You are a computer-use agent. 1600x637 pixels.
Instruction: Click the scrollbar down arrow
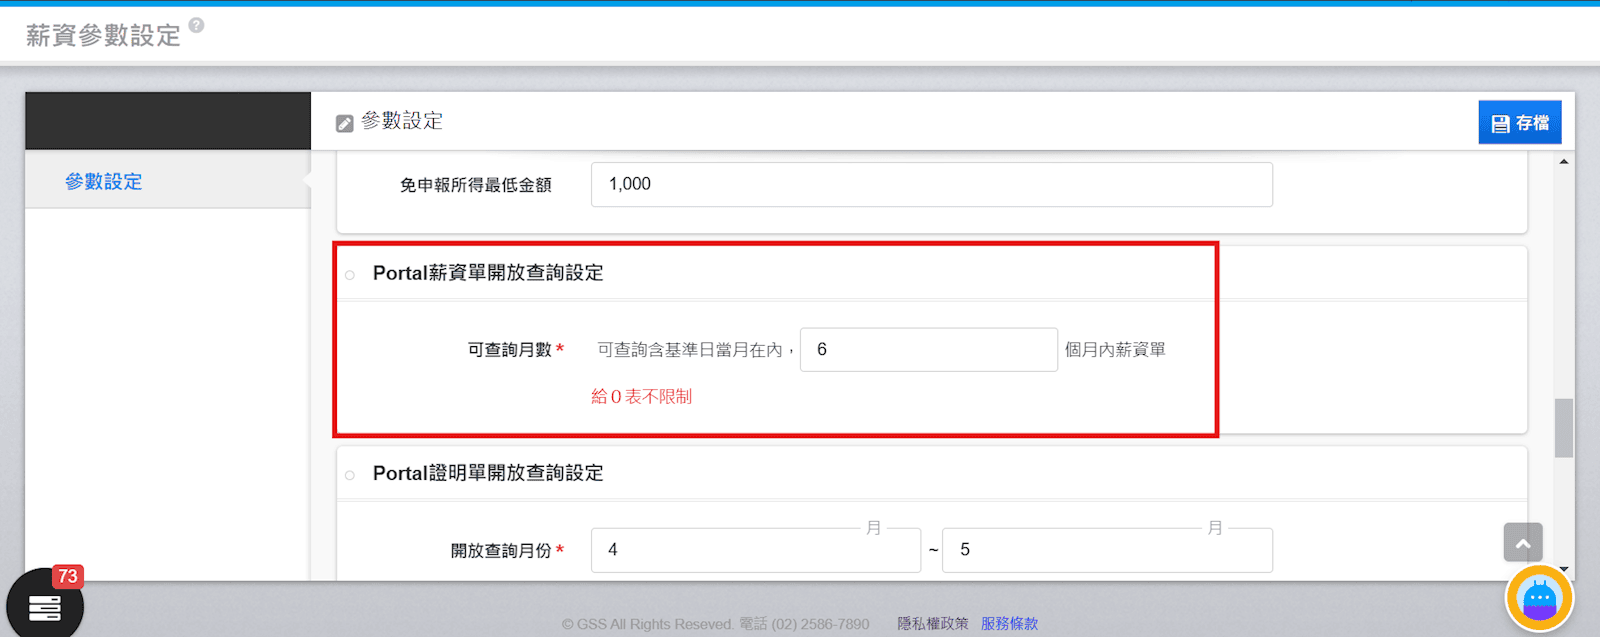[x=1564, y=571]
